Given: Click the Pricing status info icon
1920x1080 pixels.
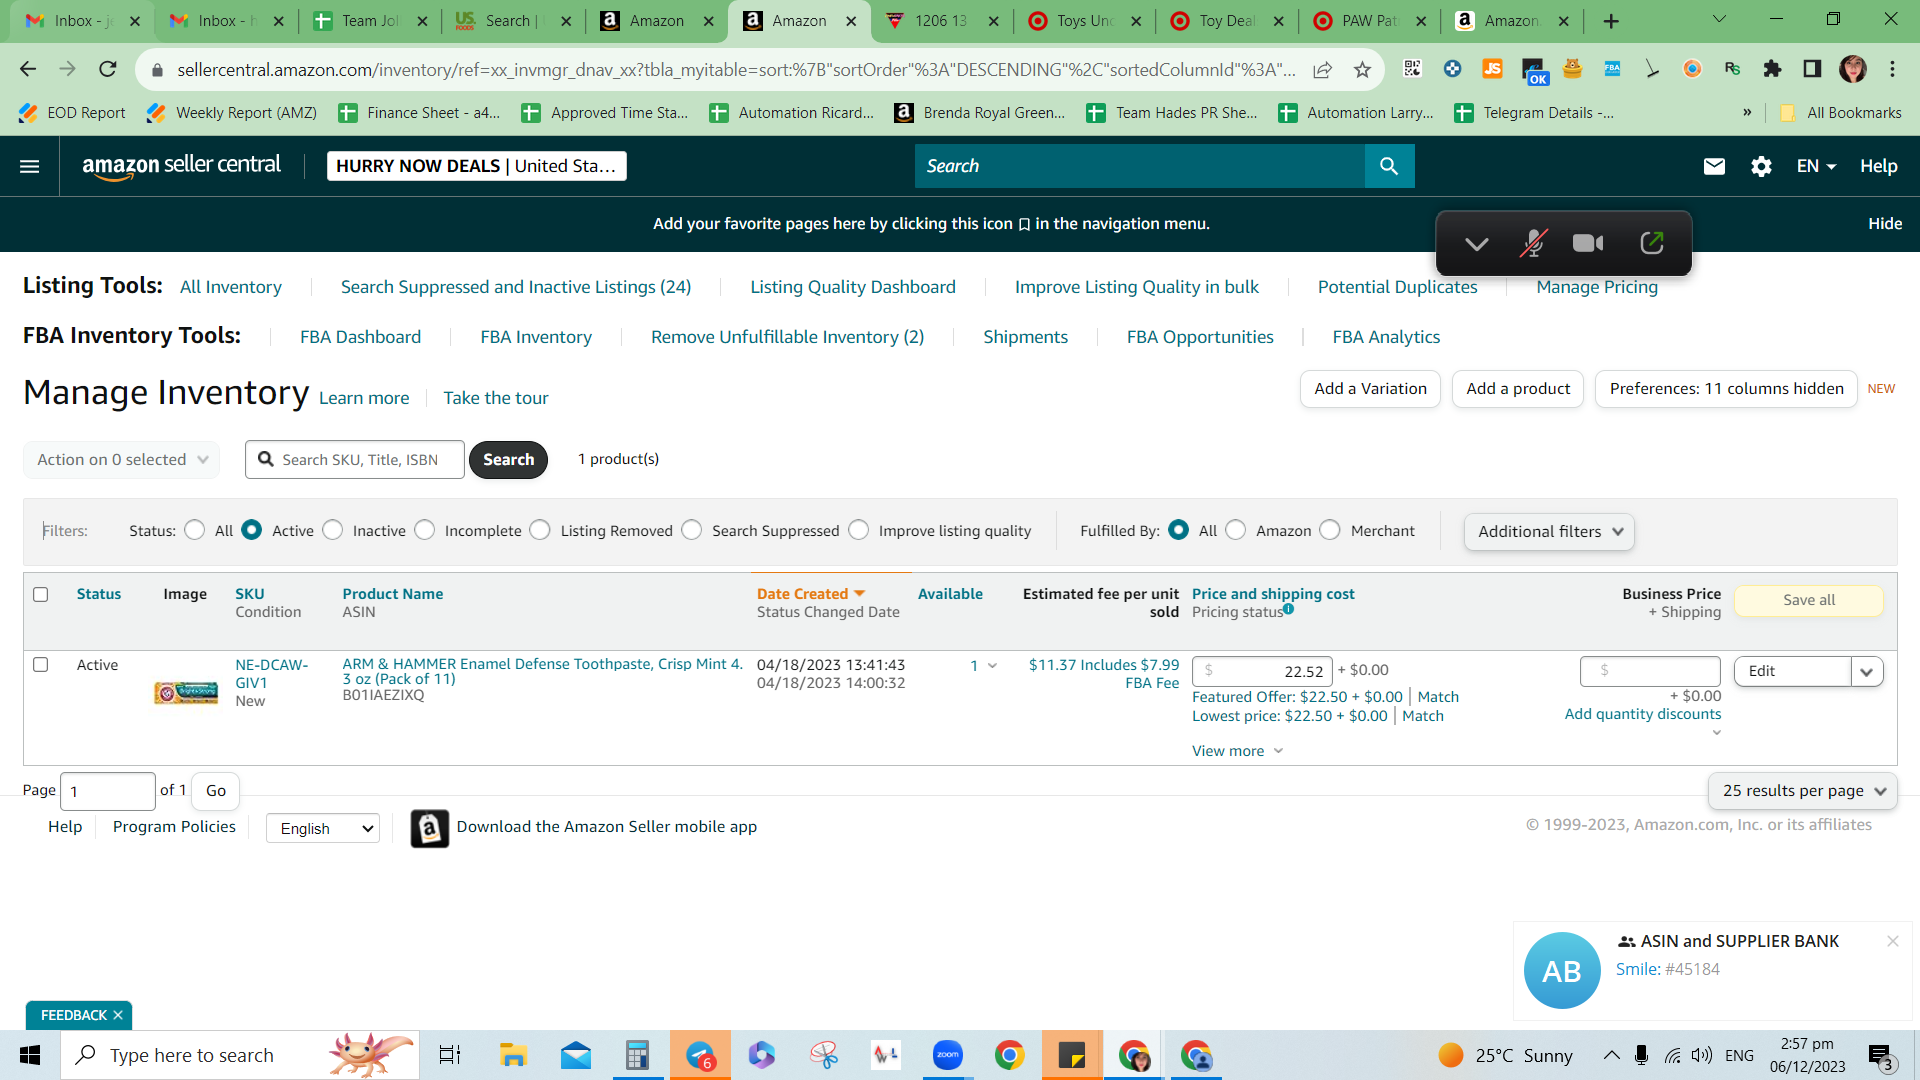Looking at the screenshot, I should (1288, 609).
